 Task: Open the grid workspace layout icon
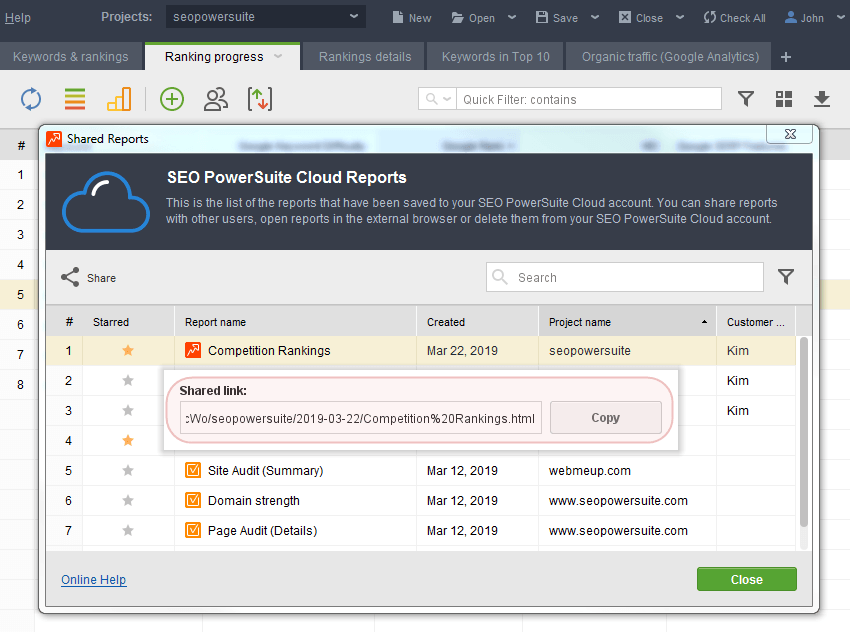784,99
